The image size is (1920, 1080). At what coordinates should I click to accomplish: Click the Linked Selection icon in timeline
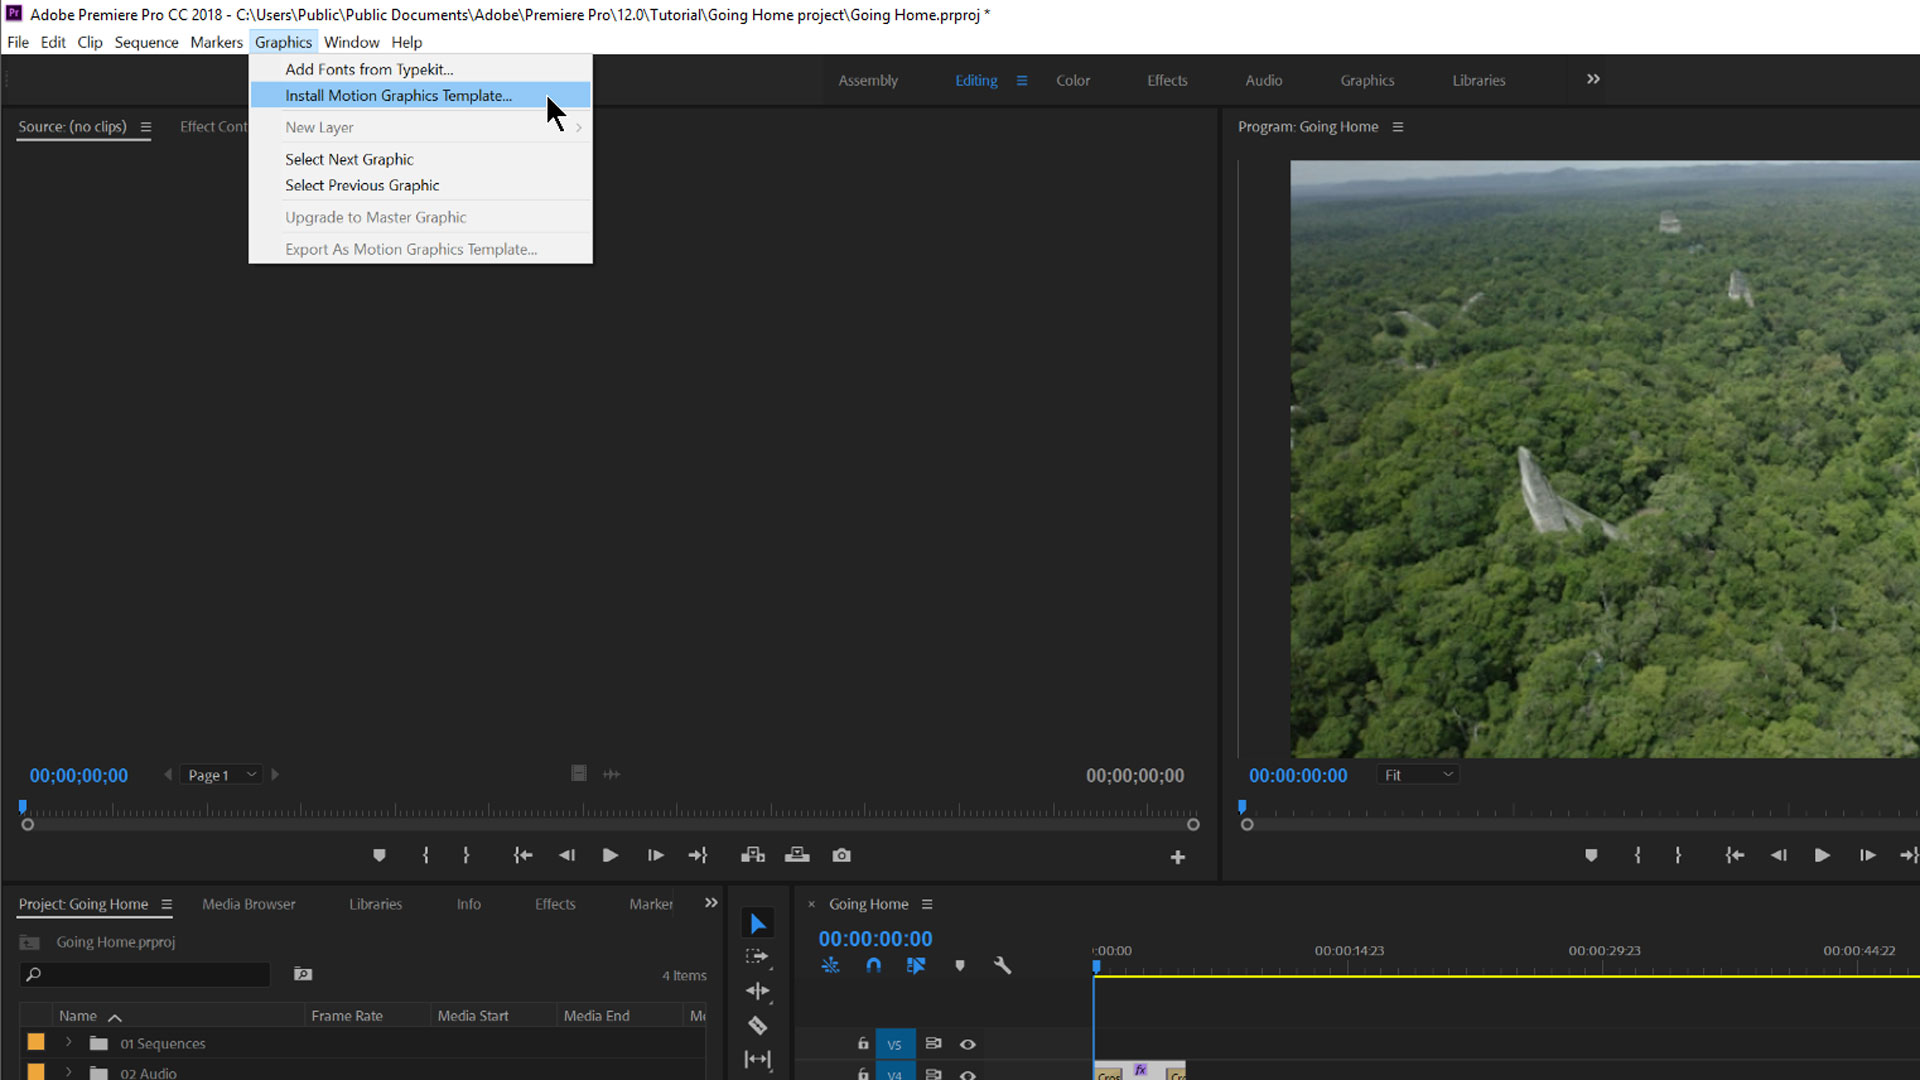tap(916, 964)
